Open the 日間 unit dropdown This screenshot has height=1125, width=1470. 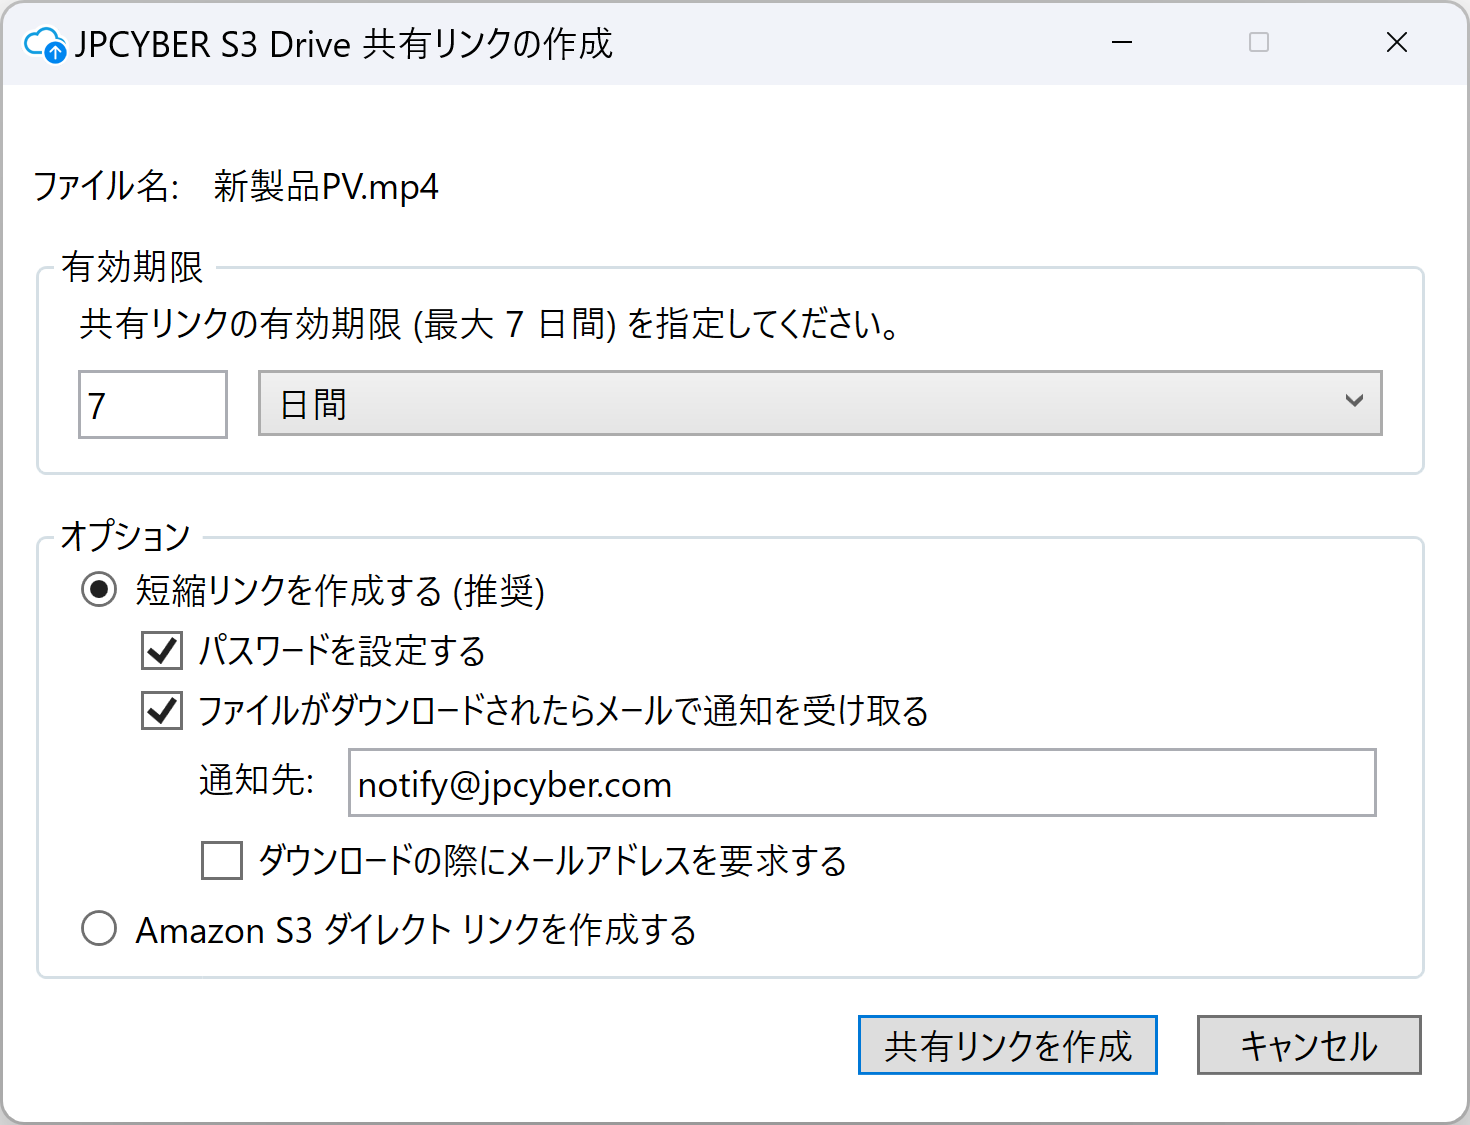point(820,403)
